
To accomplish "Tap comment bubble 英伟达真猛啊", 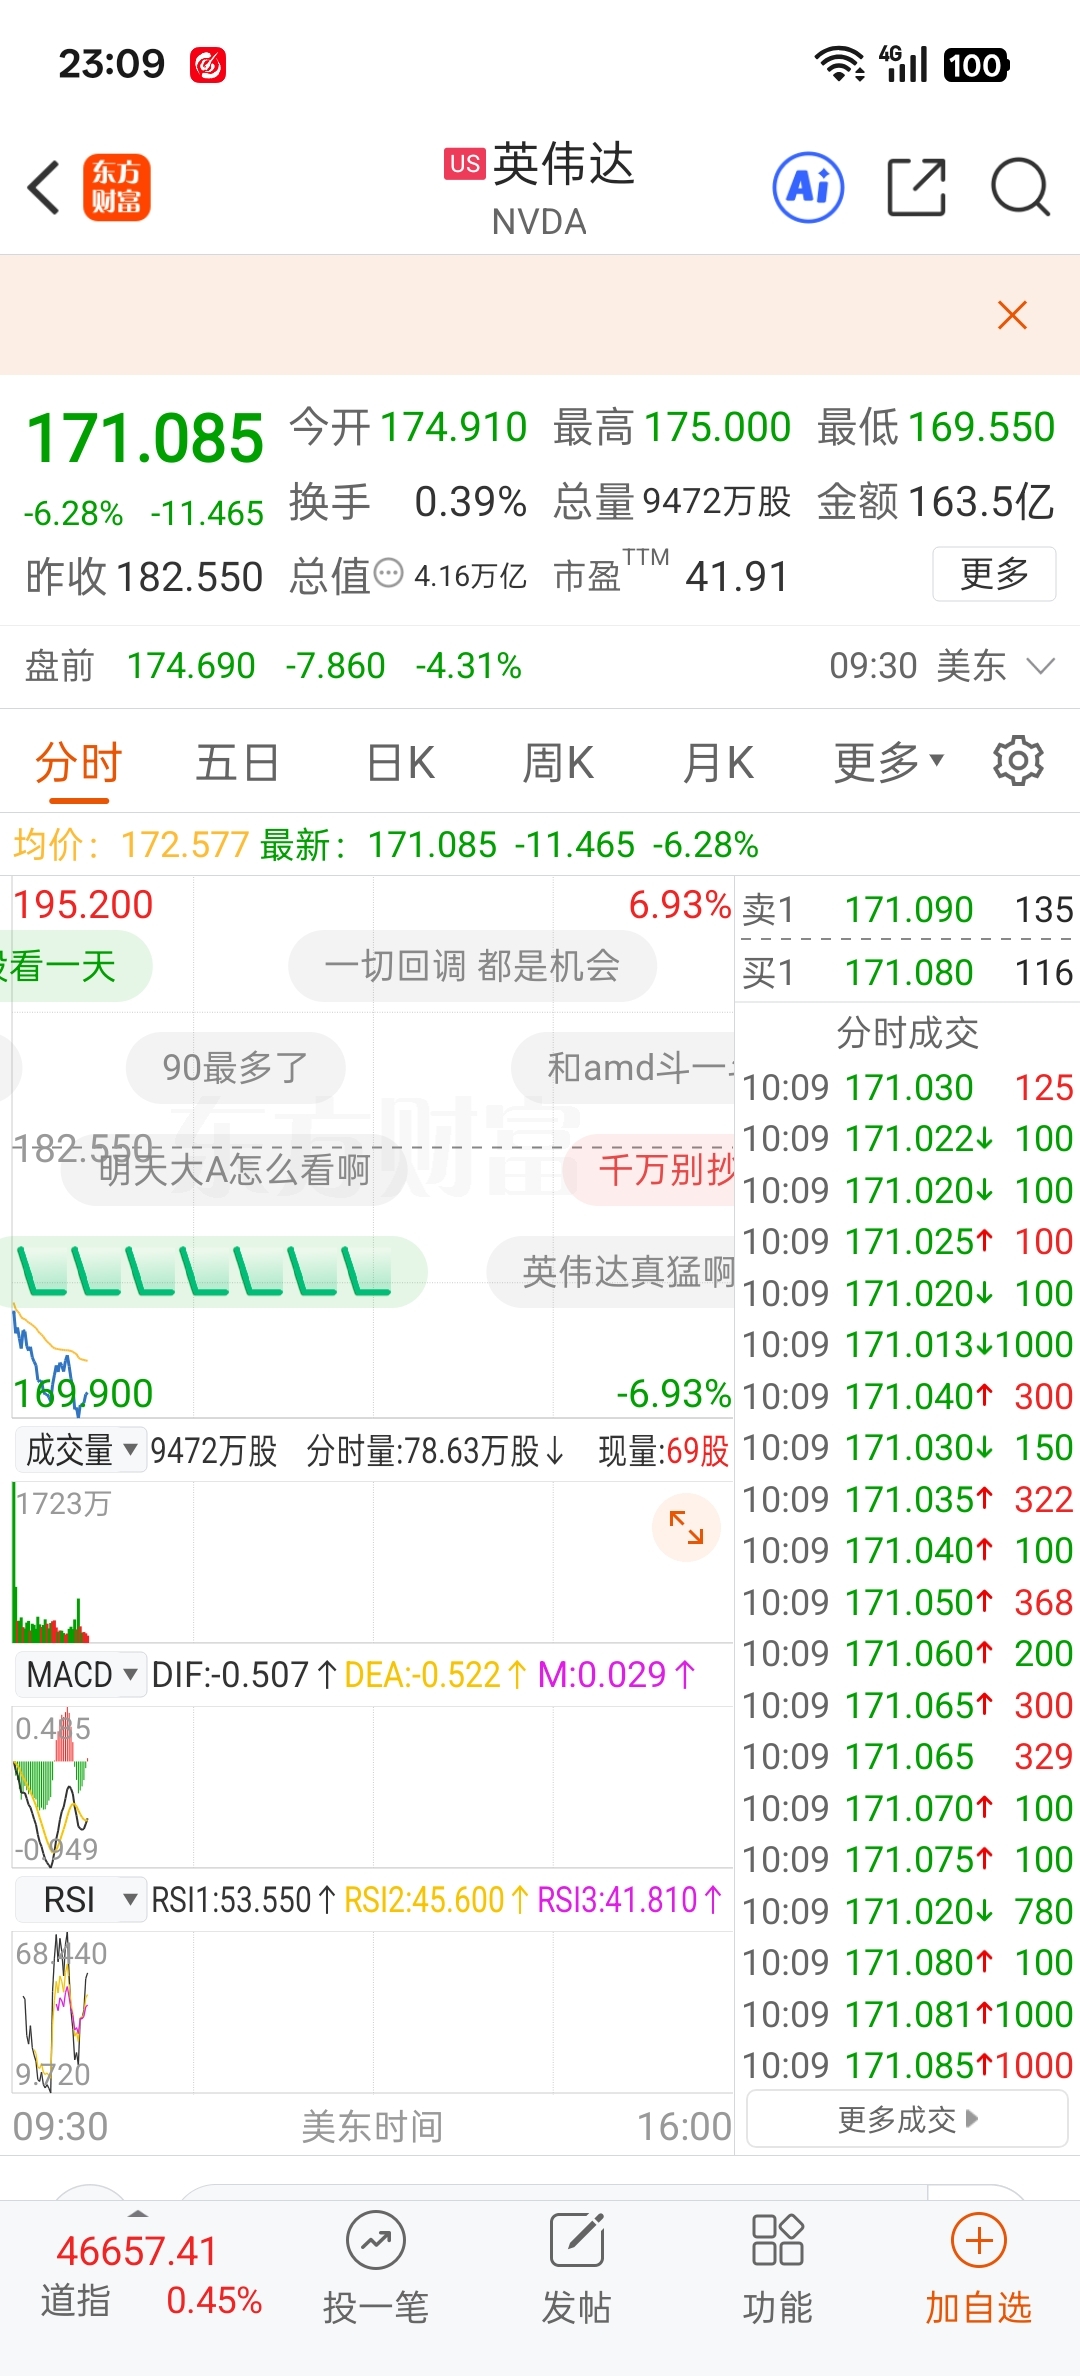I will pyautogui.click(x=612, y=1271).
